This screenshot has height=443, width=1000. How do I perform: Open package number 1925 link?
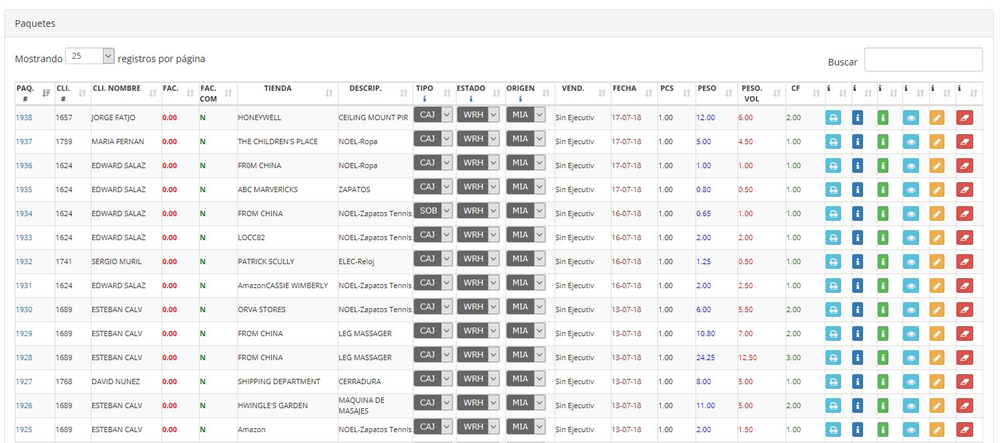coord(24,430)
